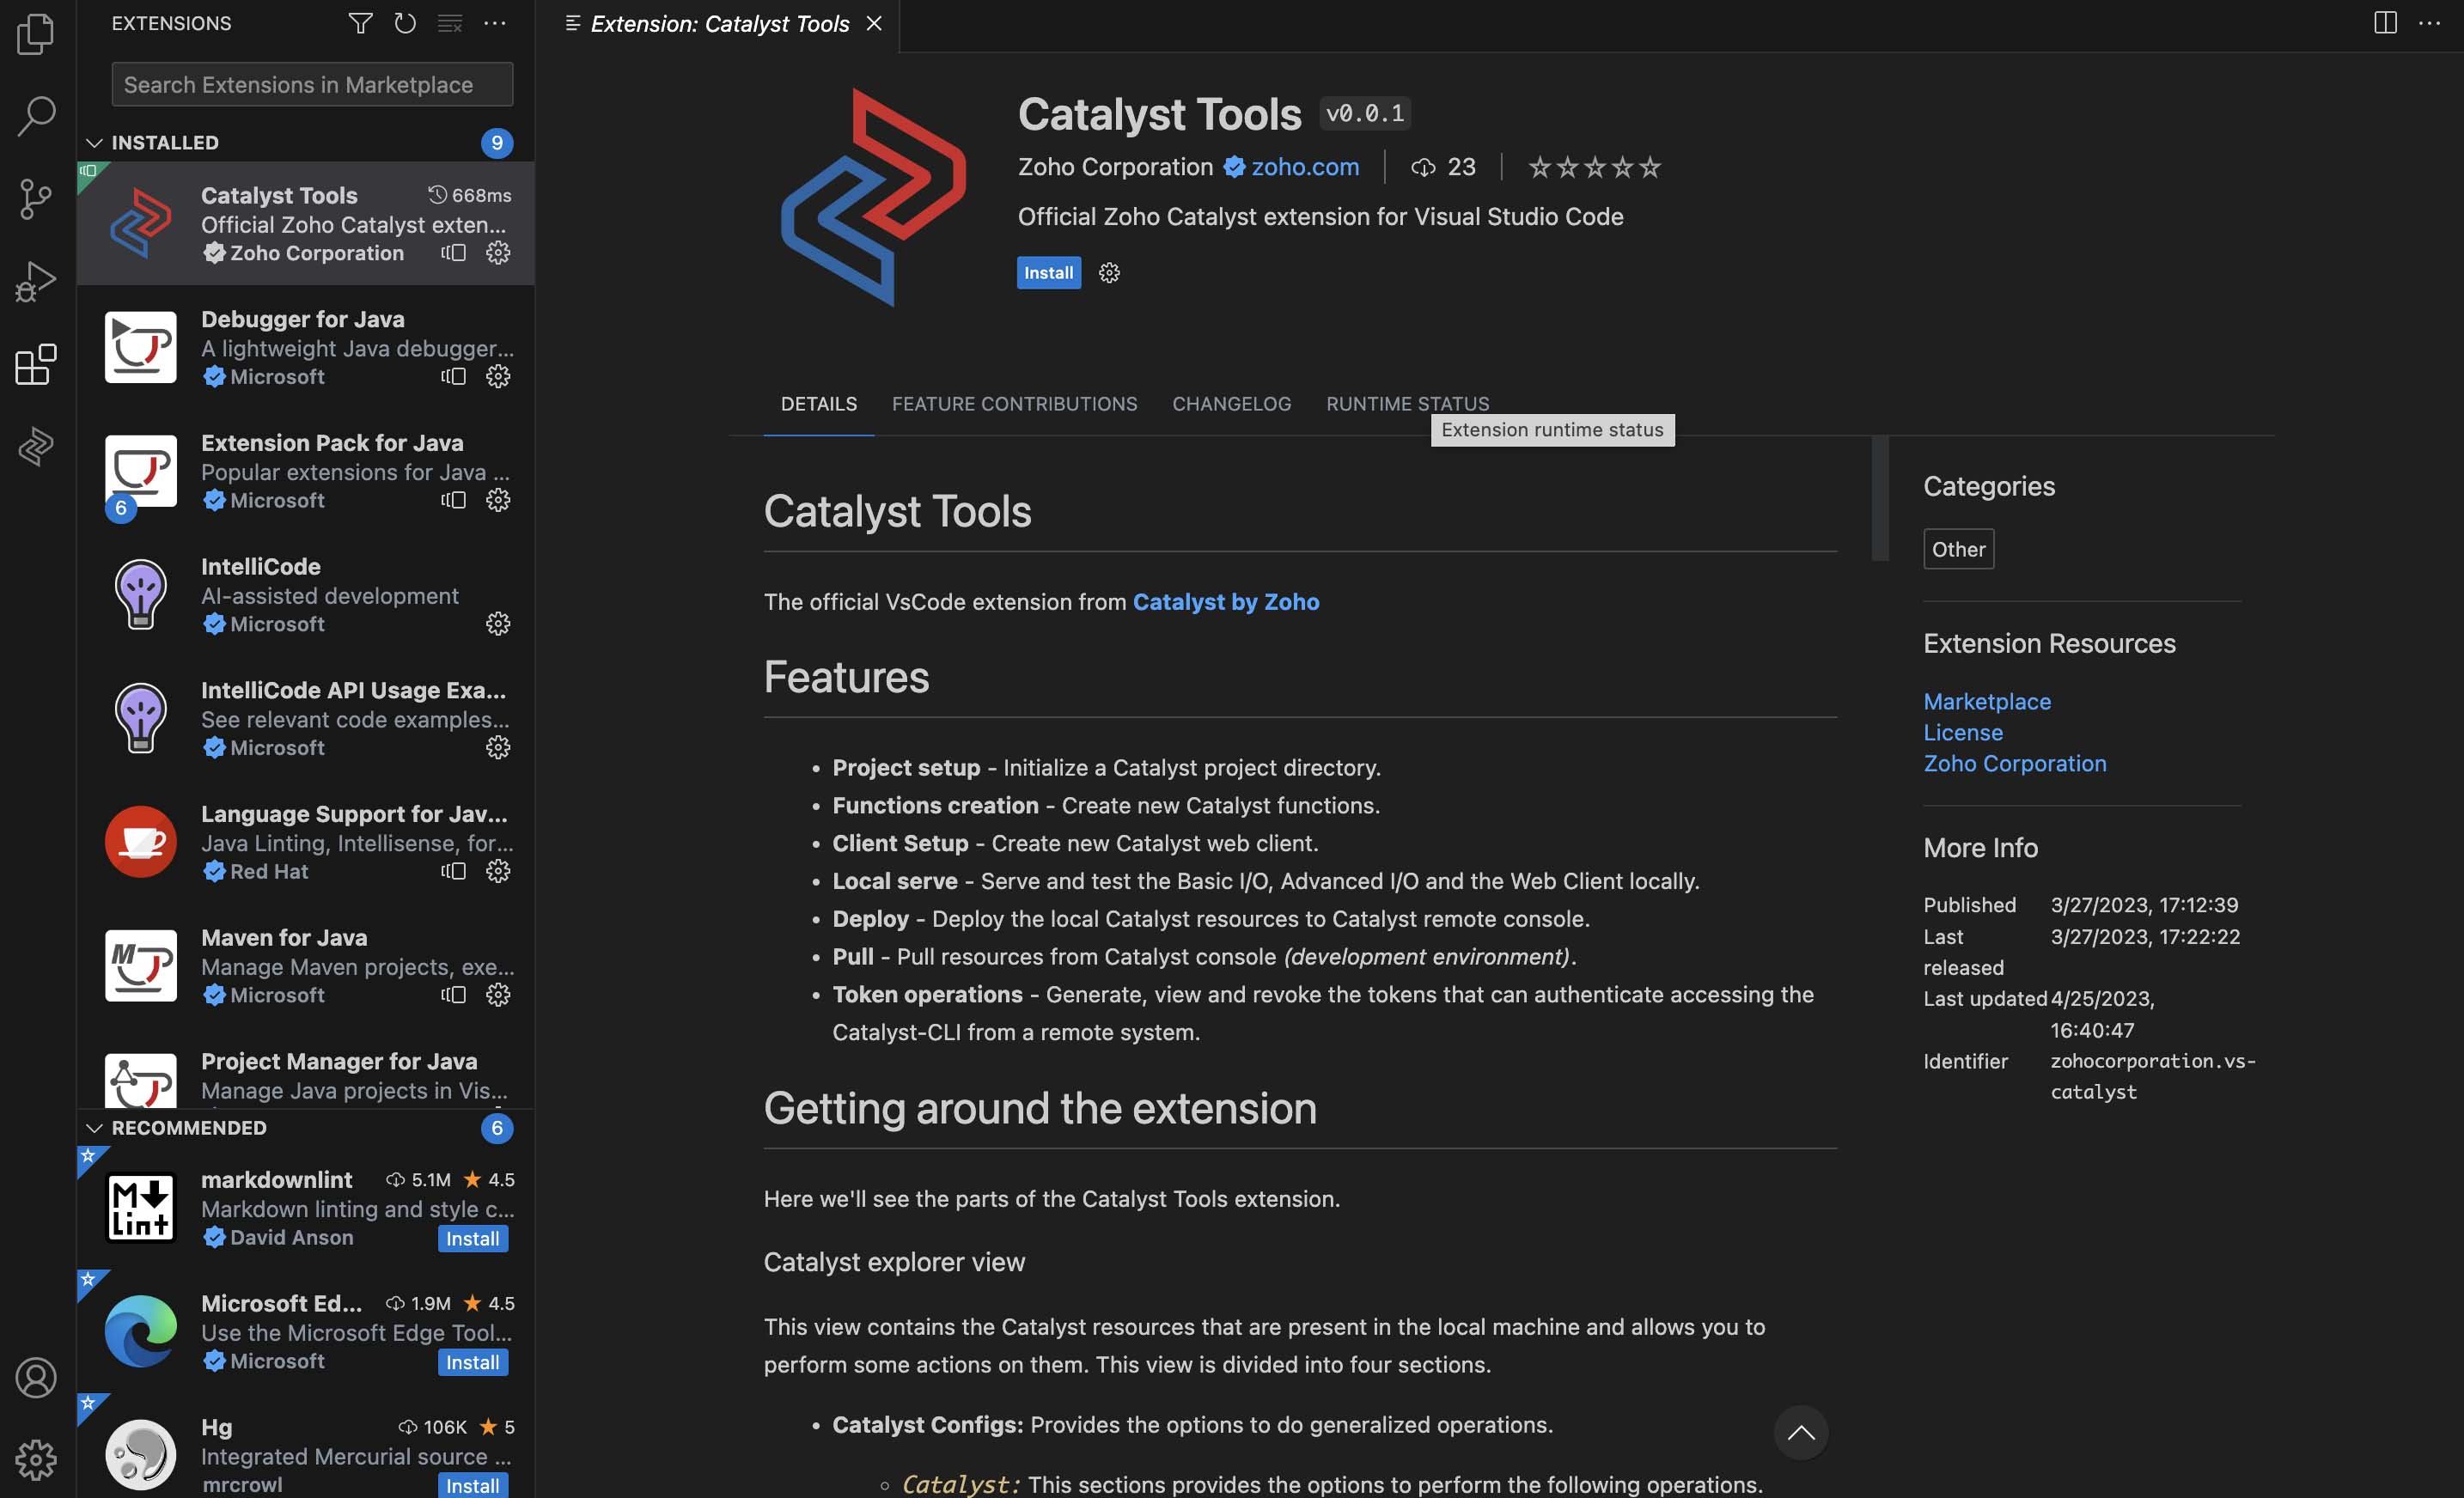The image size is (2464, 1498).
Task: Install the Catalyst Tools extension
Action: tap(1047, 271)
